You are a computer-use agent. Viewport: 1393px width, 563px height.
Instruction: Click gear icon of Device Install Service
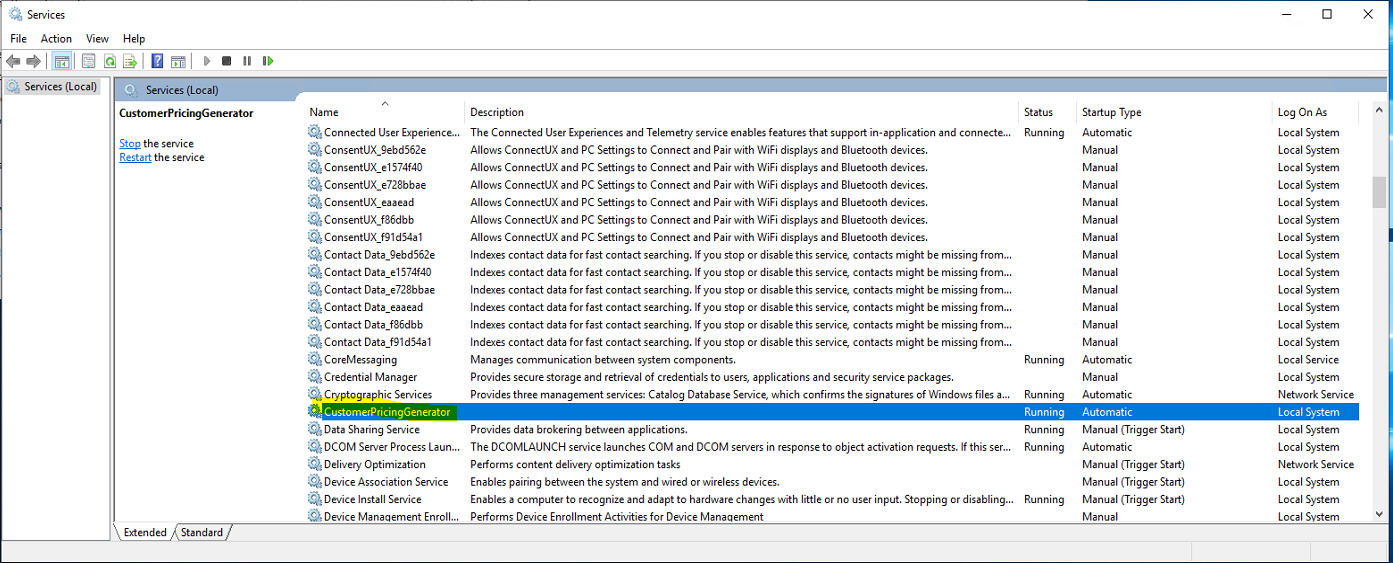pyautogui.click(x=315, y=499)
